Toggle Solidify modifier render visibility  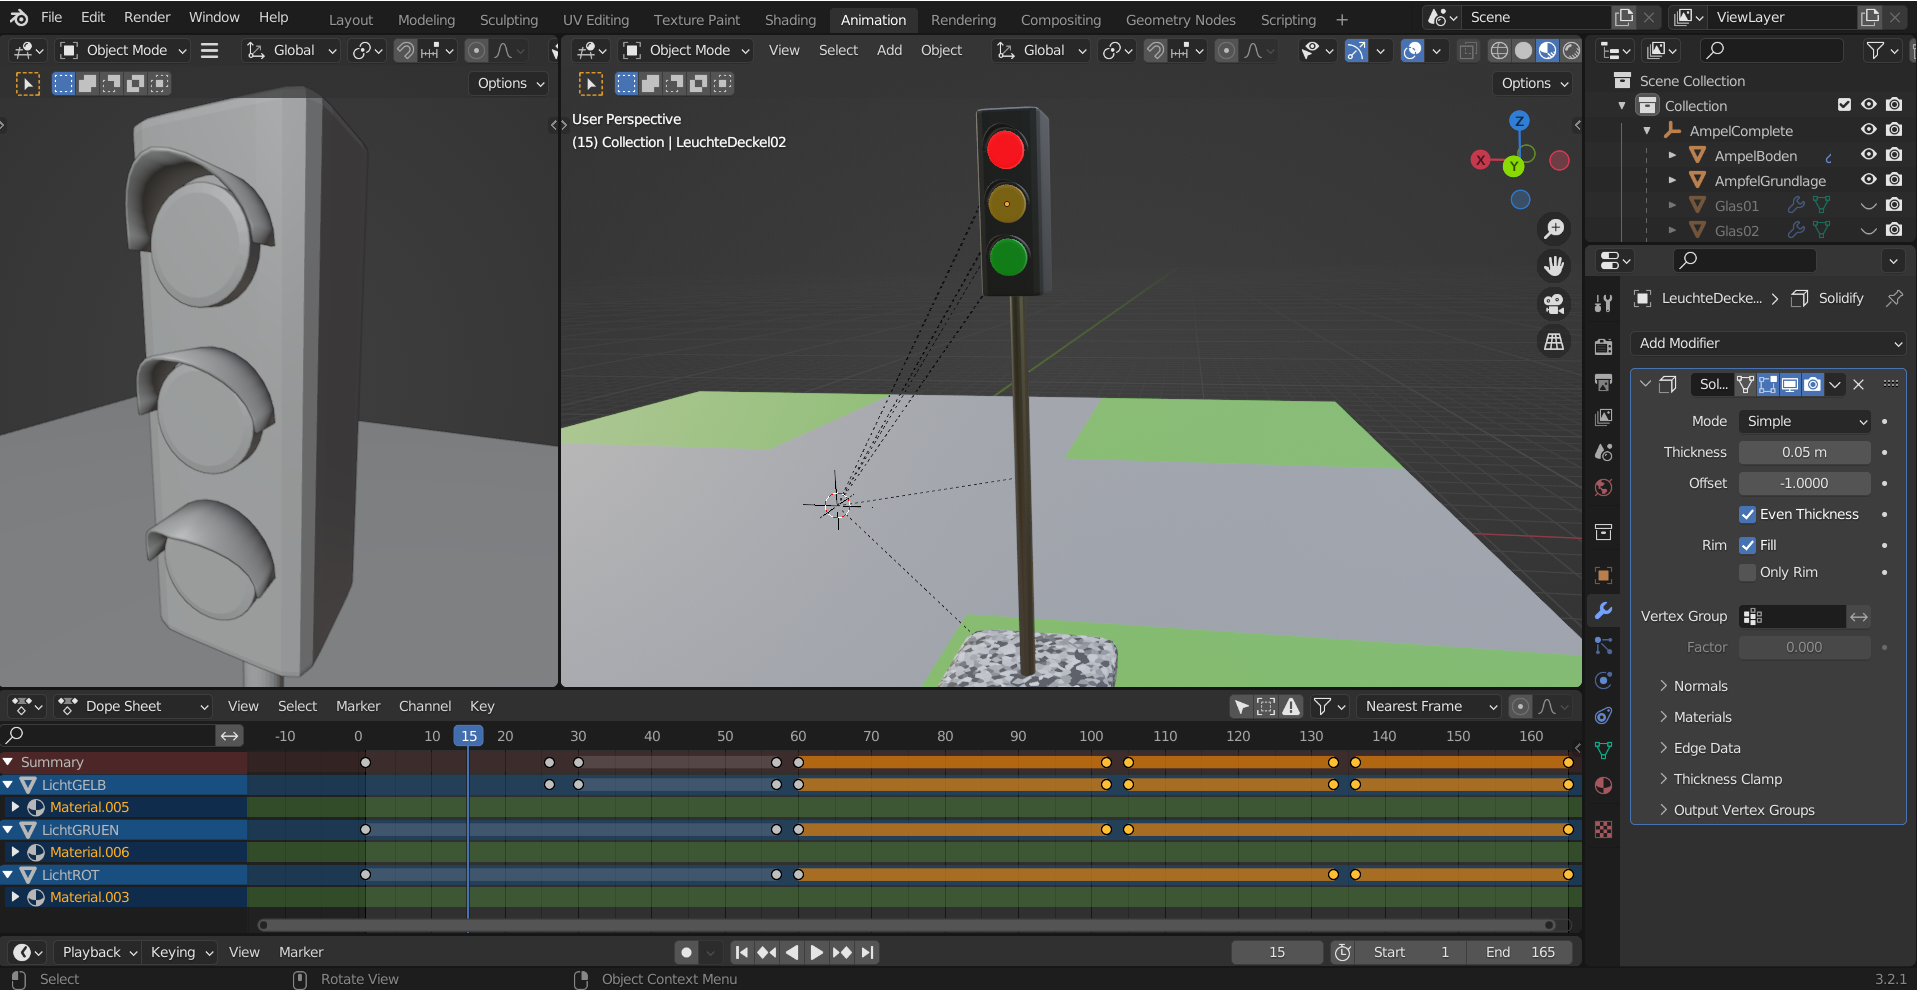click(x=1812, y=384)
